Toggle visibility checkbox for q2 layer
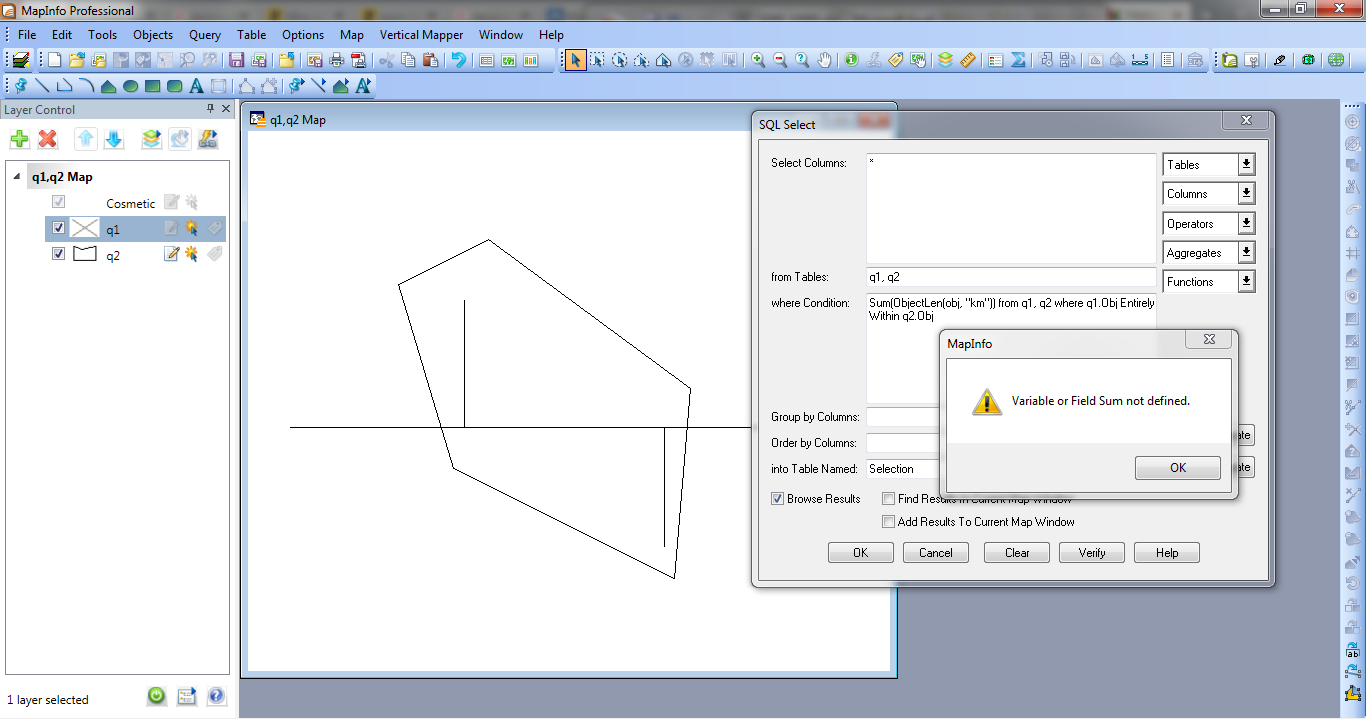1366x719 pixels. click(x=58, y=254)
